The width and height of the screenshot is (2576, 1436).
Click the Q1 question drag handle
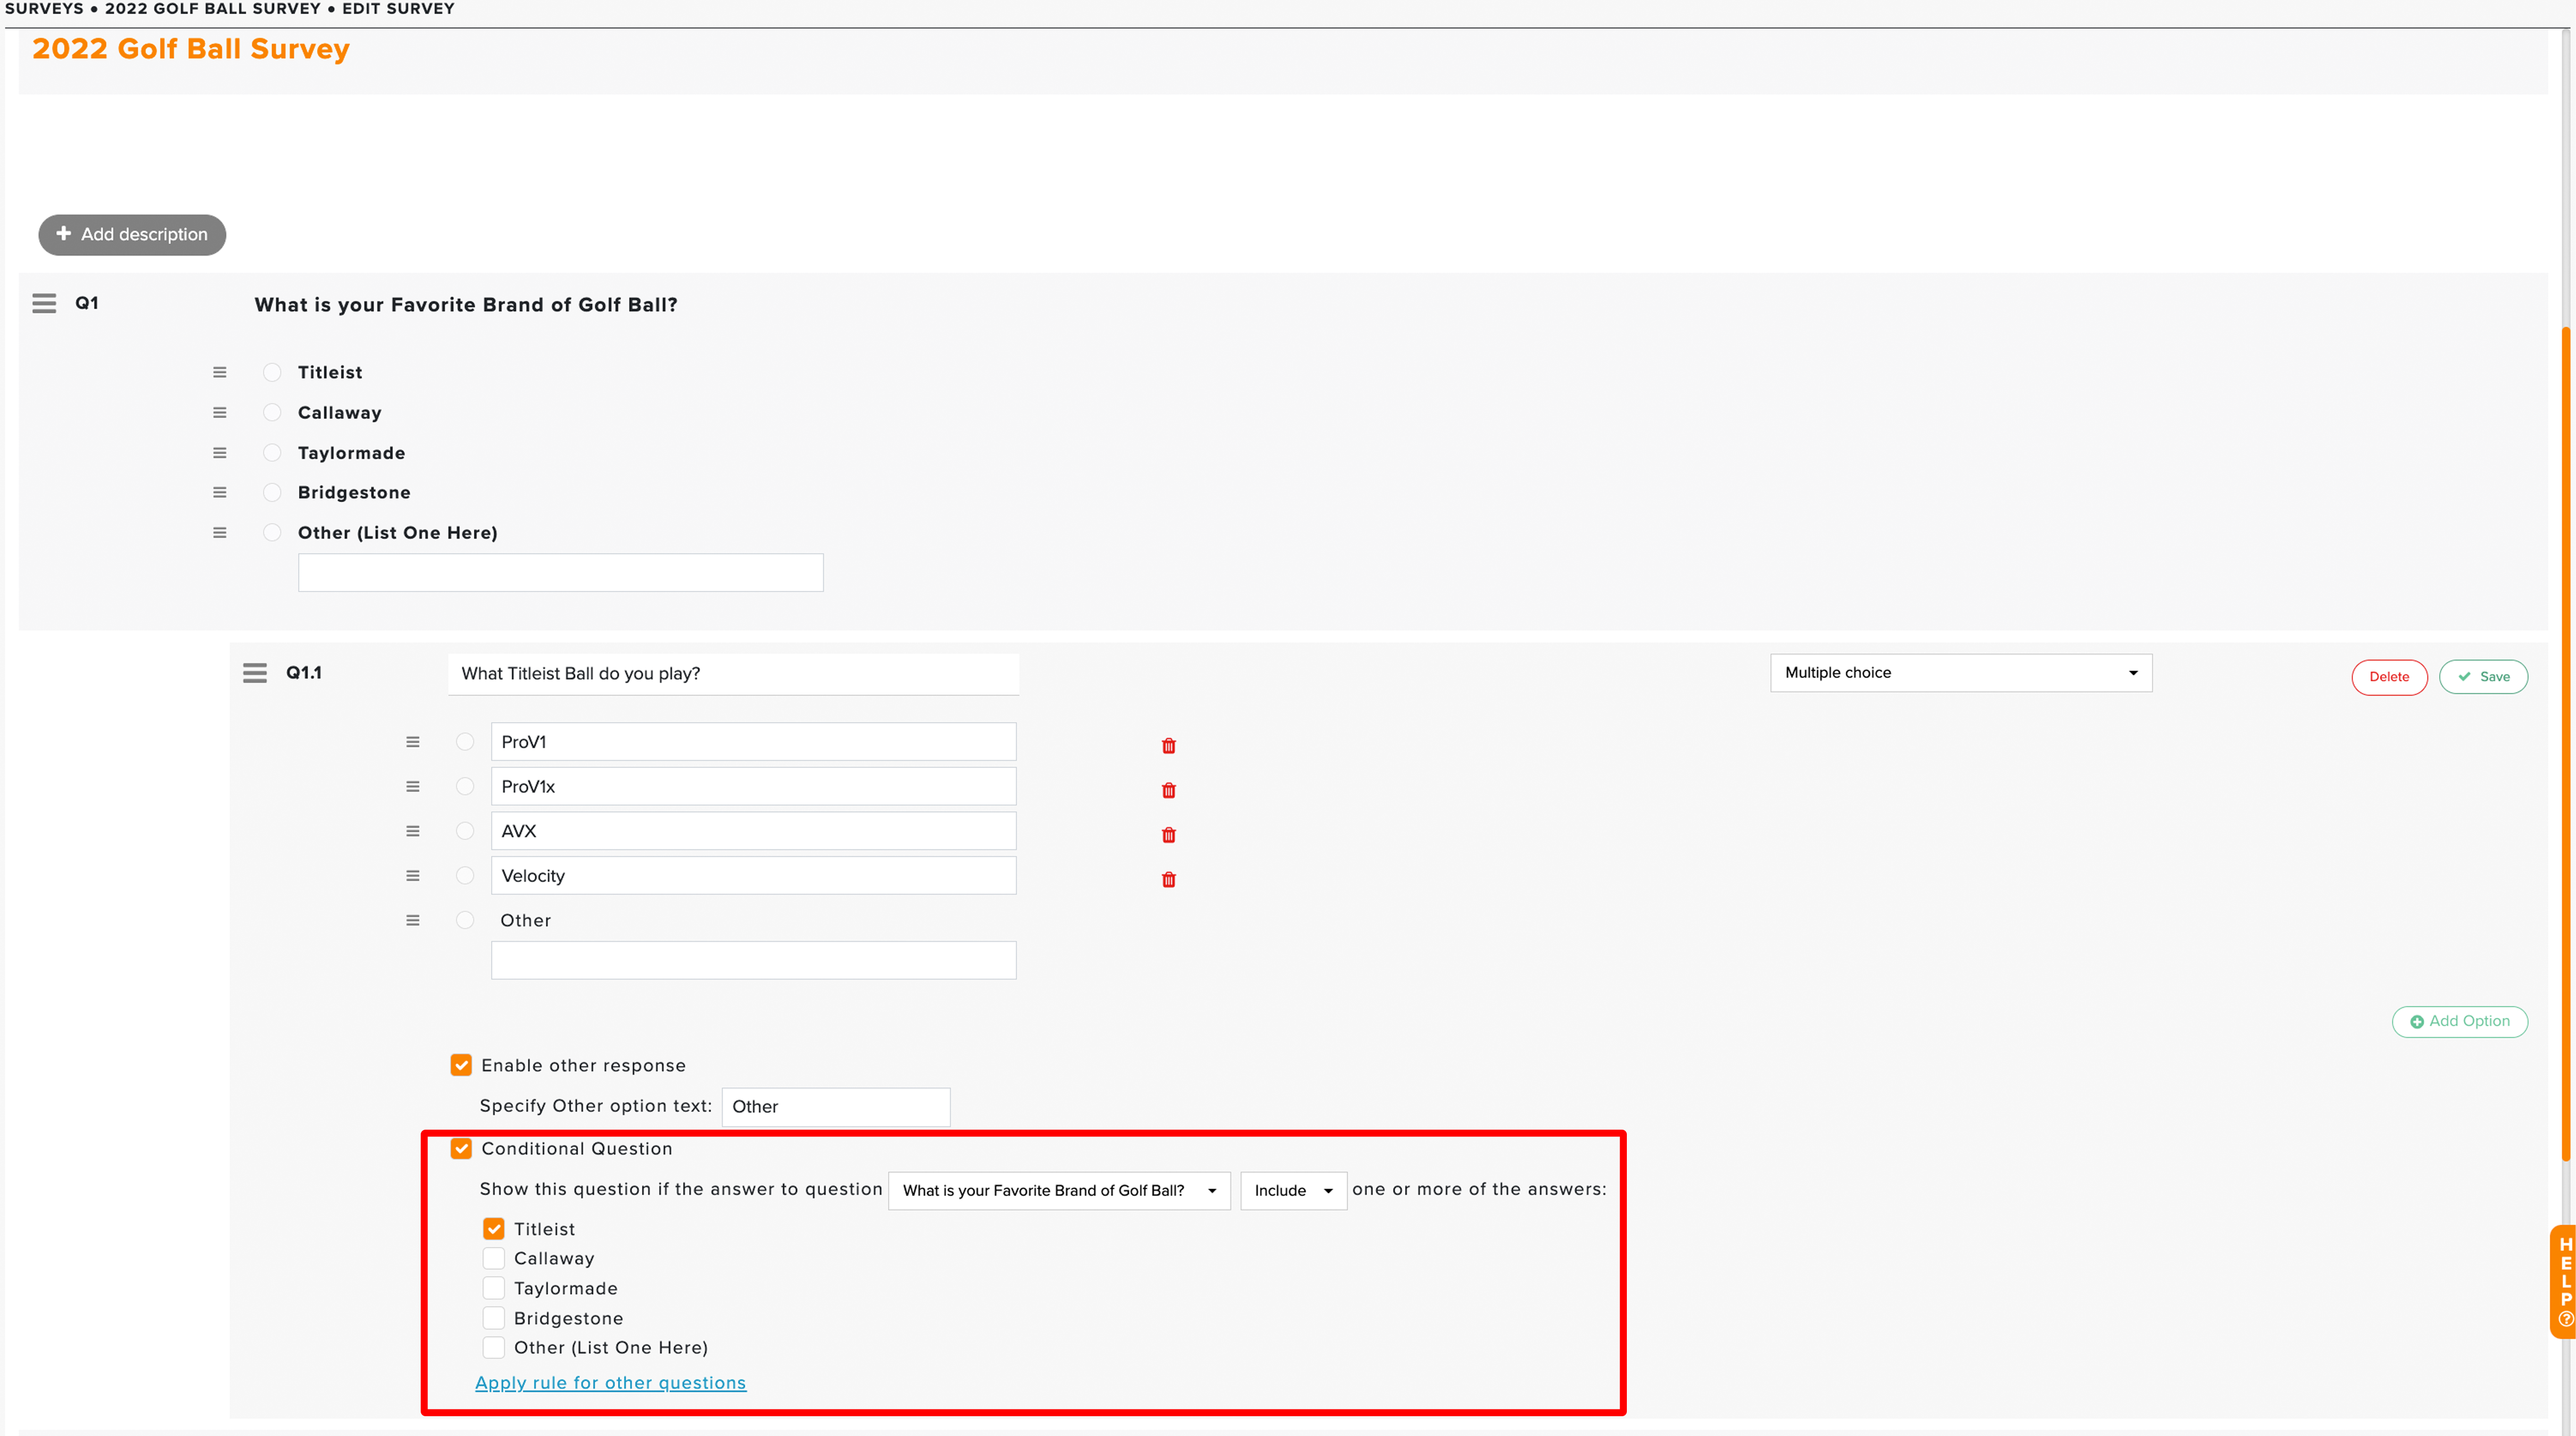point(44,303)
